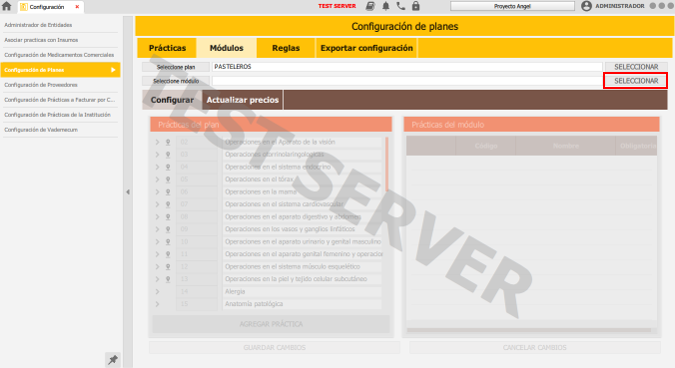675x368 pixels.
Task: Expand the Alergia row
Action: click(157, 292)
